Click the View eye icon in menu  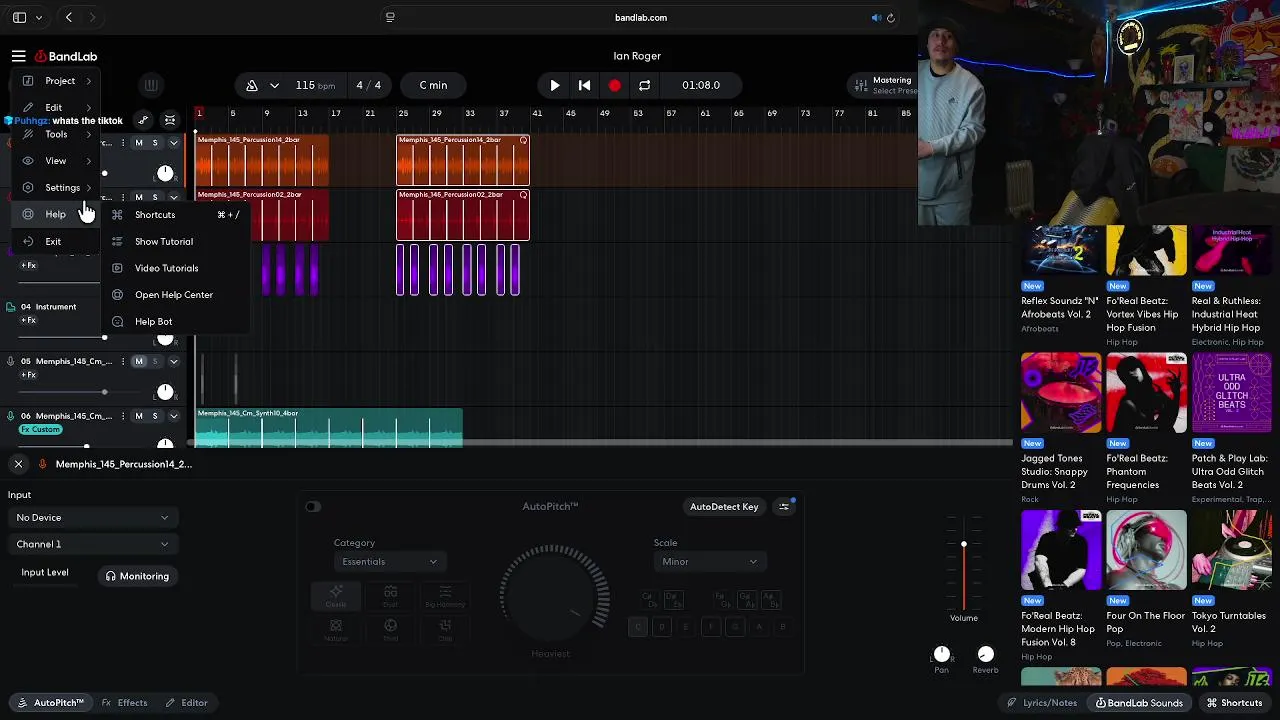[28, 161]
